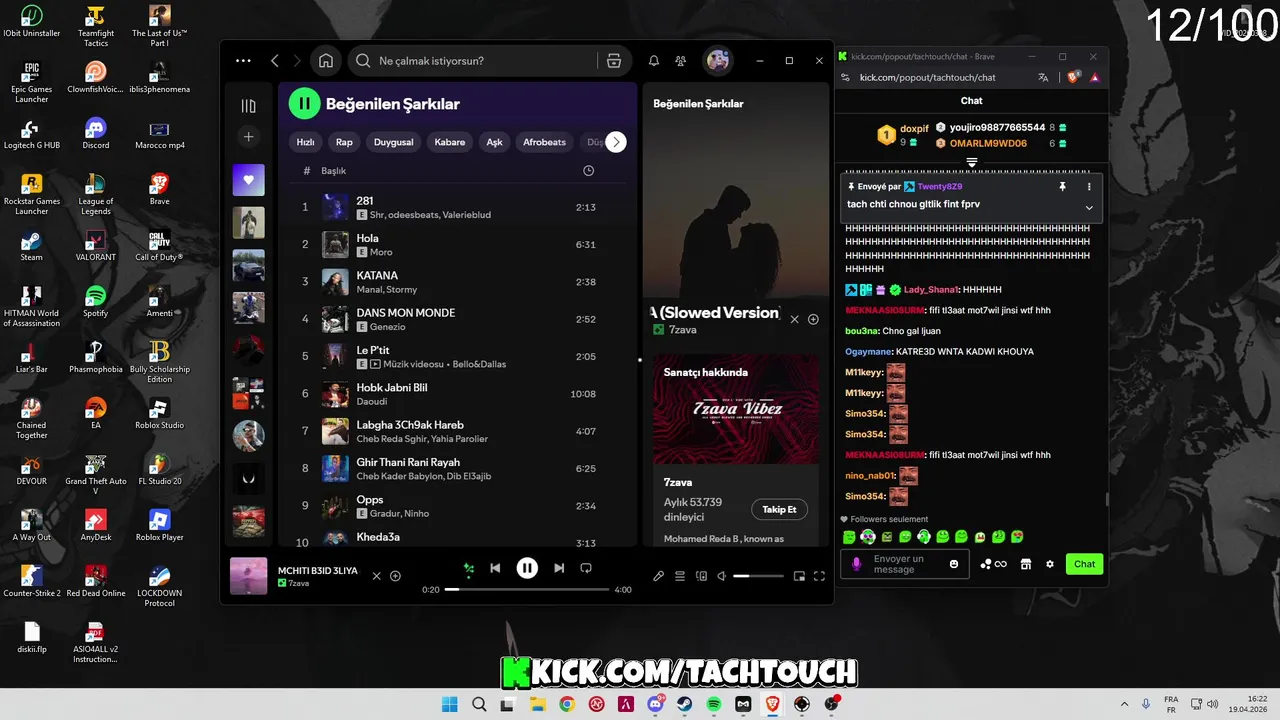Open the Friend Activity icon

[681, 61]
